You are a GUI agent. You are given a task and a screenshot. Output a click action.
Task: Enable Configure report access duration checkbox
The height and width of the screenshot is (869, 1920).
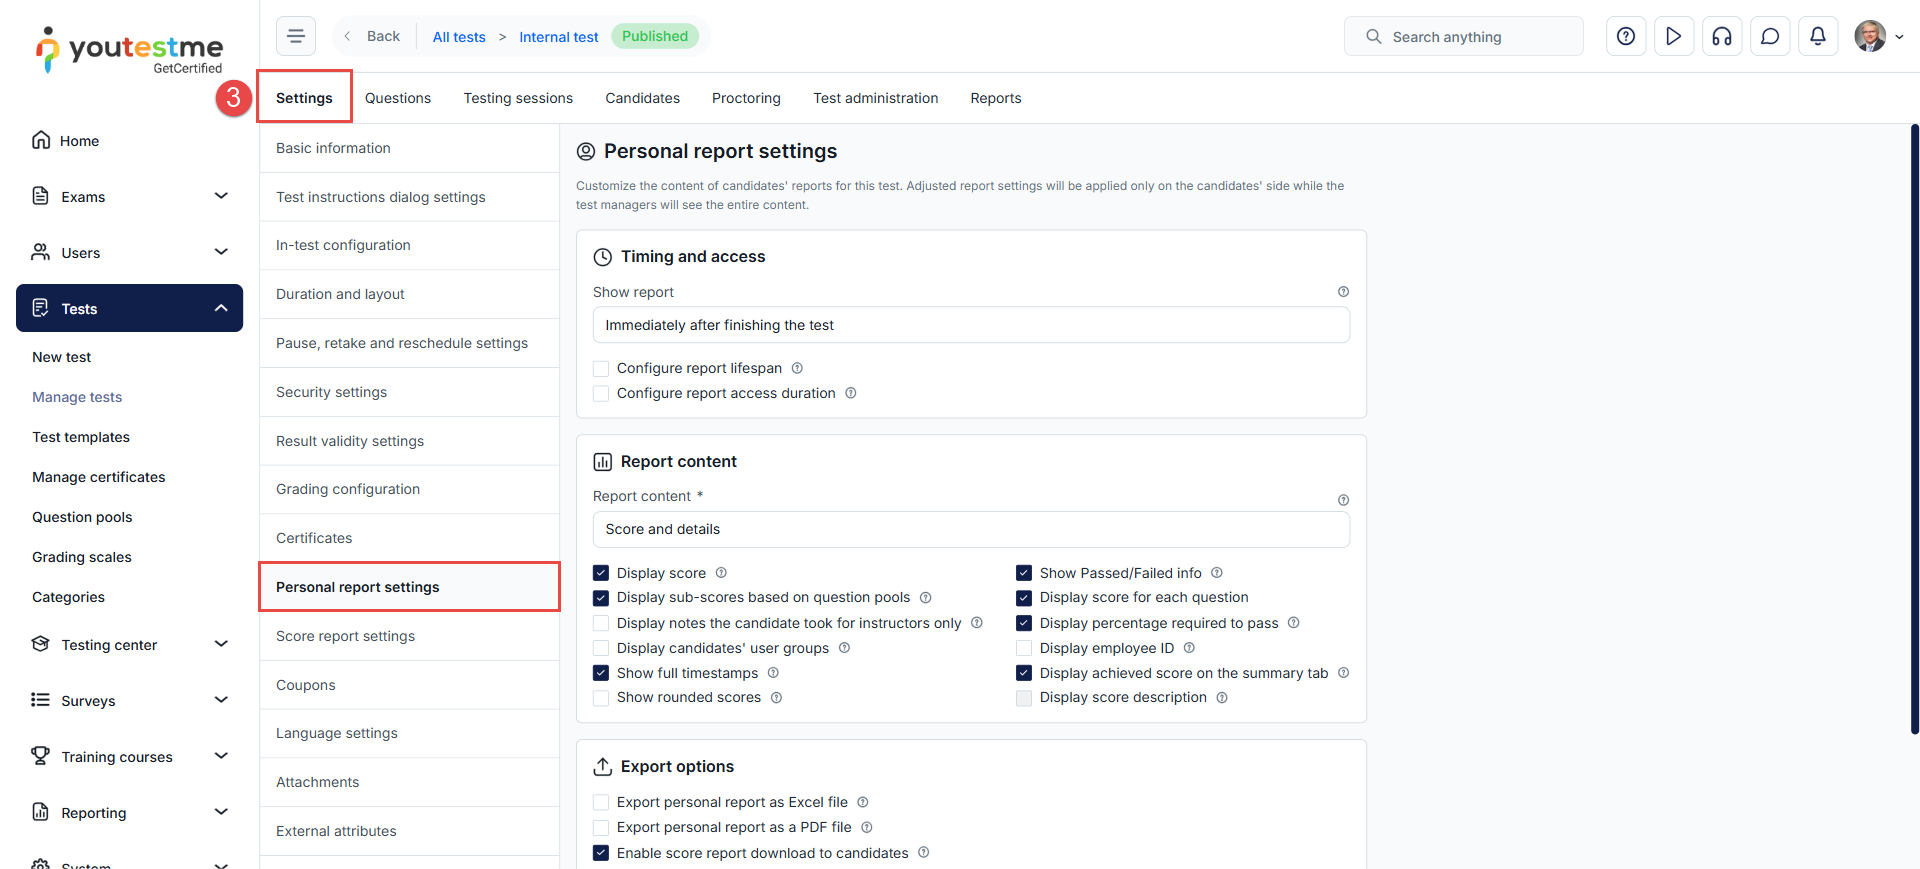coord(601,394)
